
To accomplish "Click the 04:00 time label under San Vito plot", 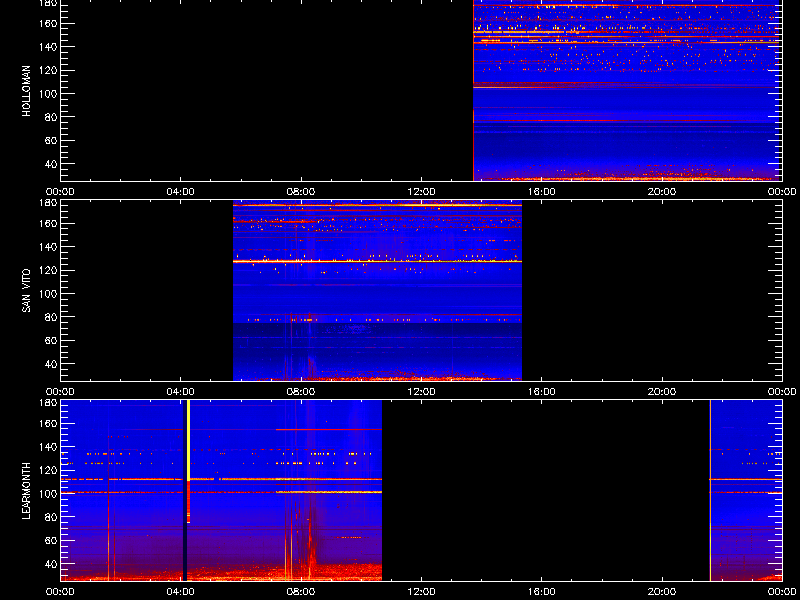I will coord(181,392).
